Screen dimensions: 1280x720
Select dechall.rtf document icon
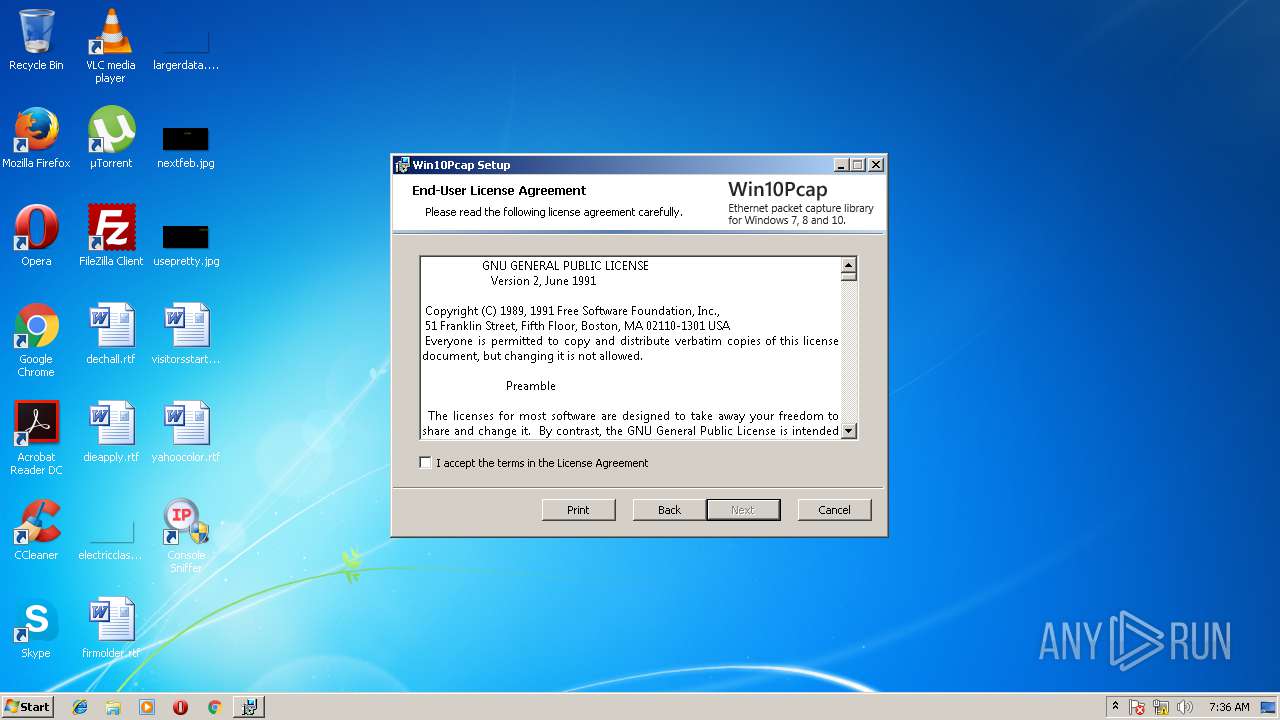[110, 334]
